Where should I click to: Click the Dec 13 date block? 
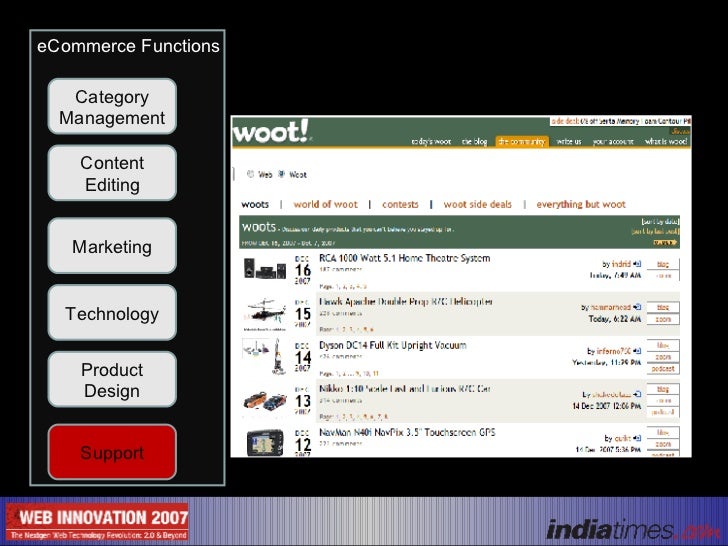(302, 401)
